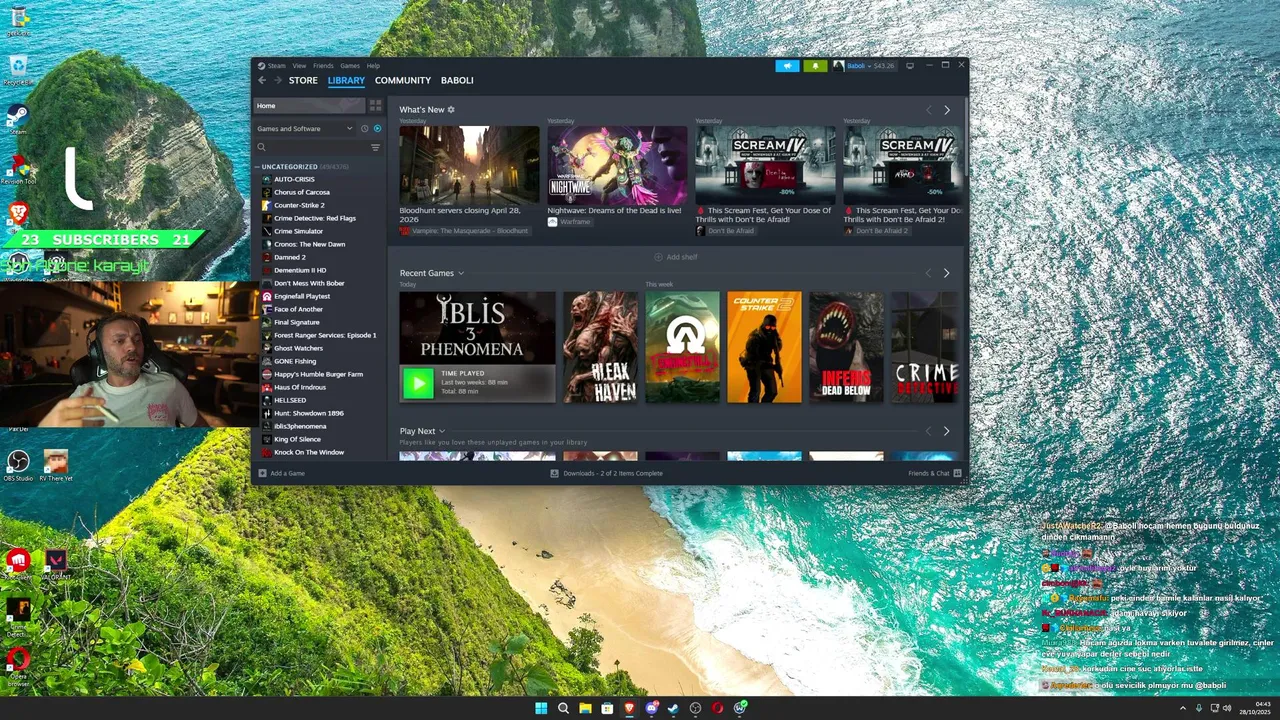Open the Games and Software filter dropdown

(305, 128)
